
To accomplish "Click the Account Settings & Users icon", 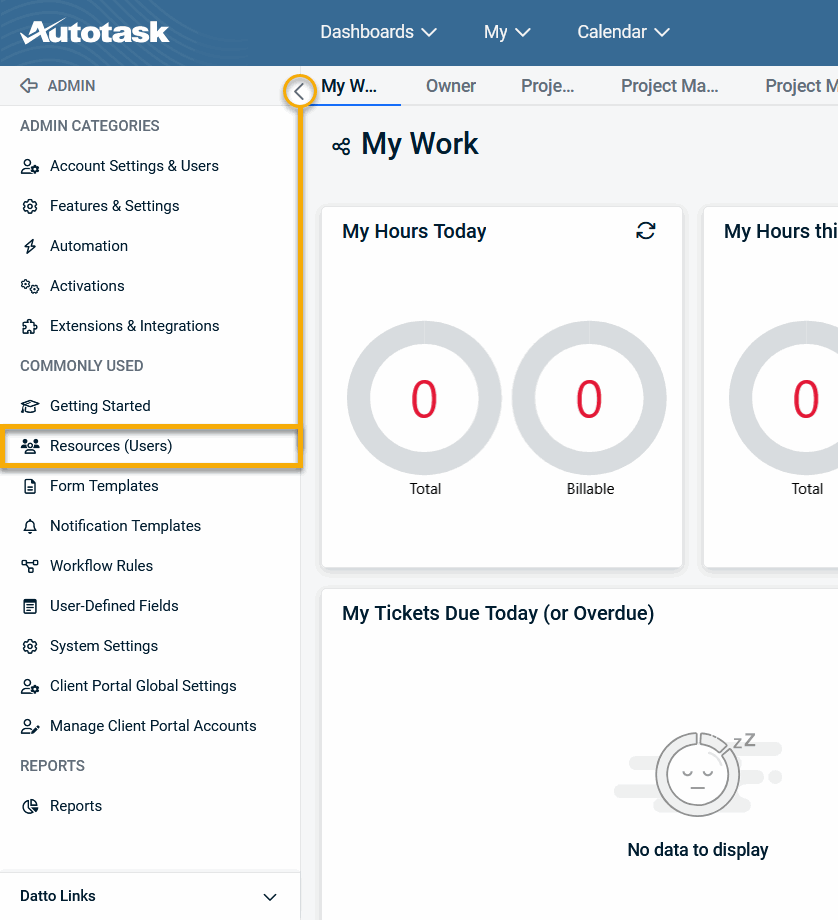I will coord(30,167).
